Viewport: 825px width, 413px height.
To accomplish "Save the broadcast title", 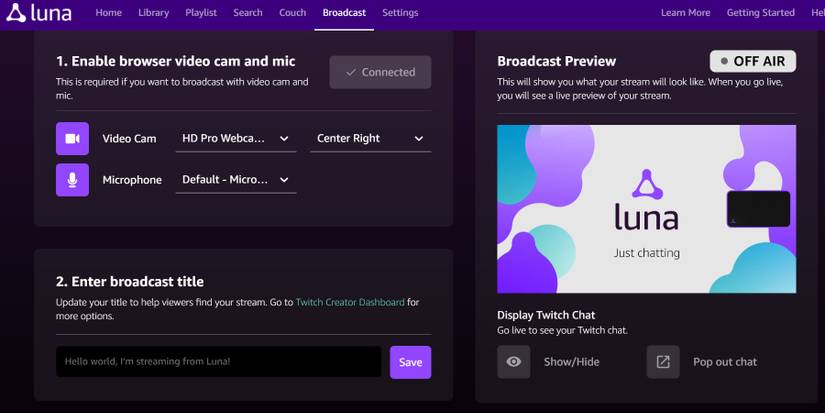I will pos(410,362).
